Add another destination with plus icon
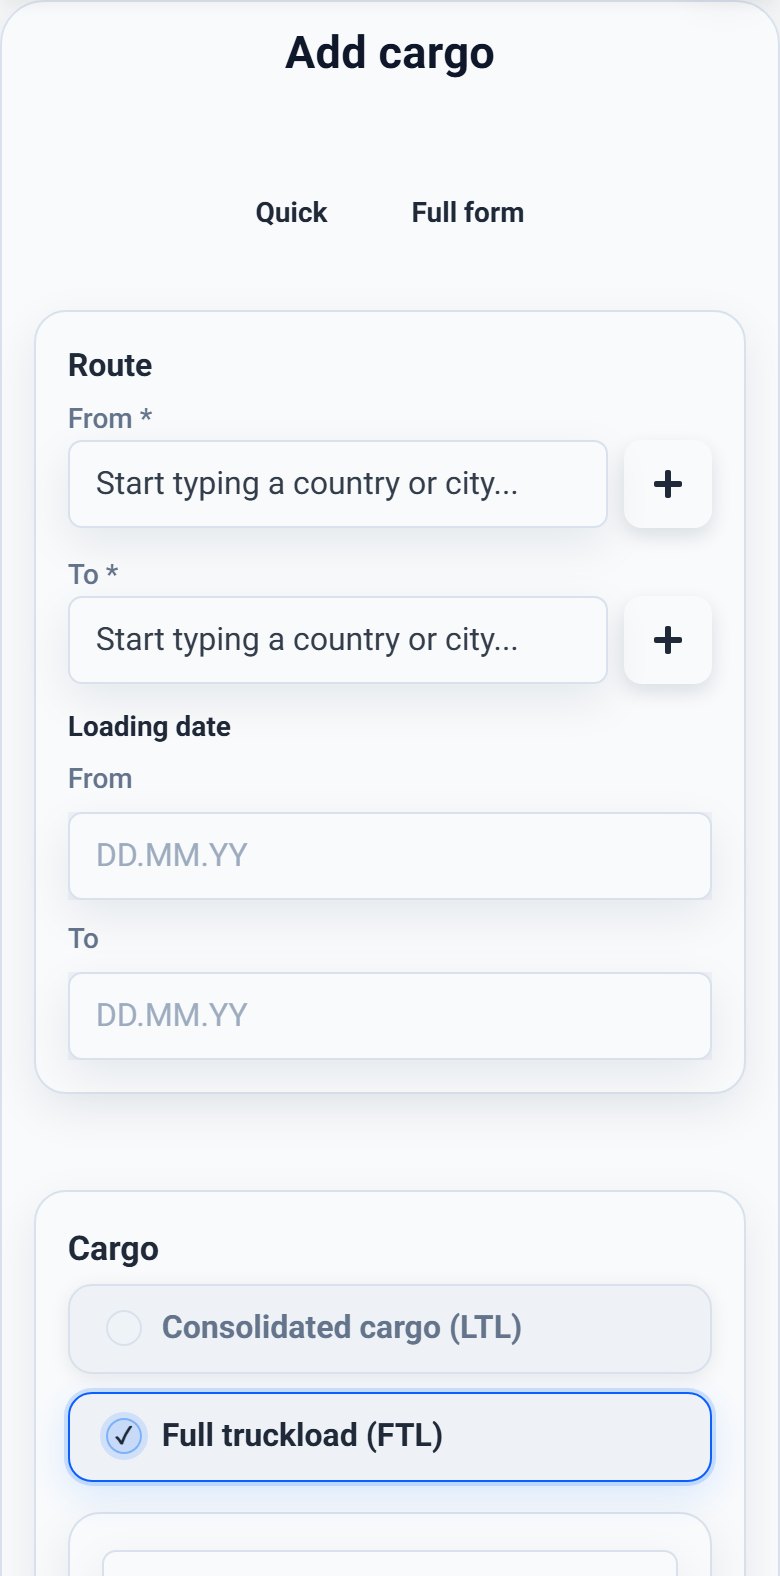 (x=668, y=640)
